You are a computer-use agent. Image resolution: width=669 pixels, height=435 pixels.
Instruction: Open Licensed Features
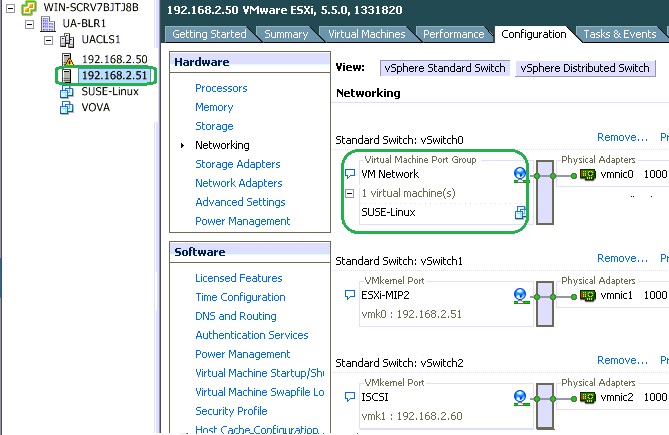coord(239,278)
